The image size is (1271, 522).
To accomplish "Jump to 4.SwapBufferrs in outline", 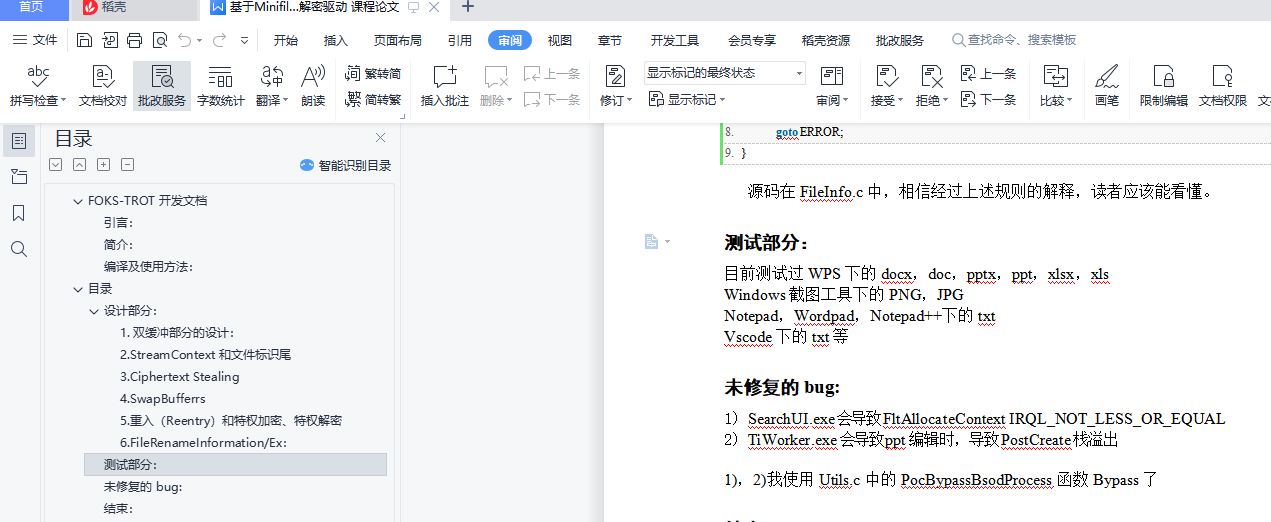I will (x=162, y=399).
